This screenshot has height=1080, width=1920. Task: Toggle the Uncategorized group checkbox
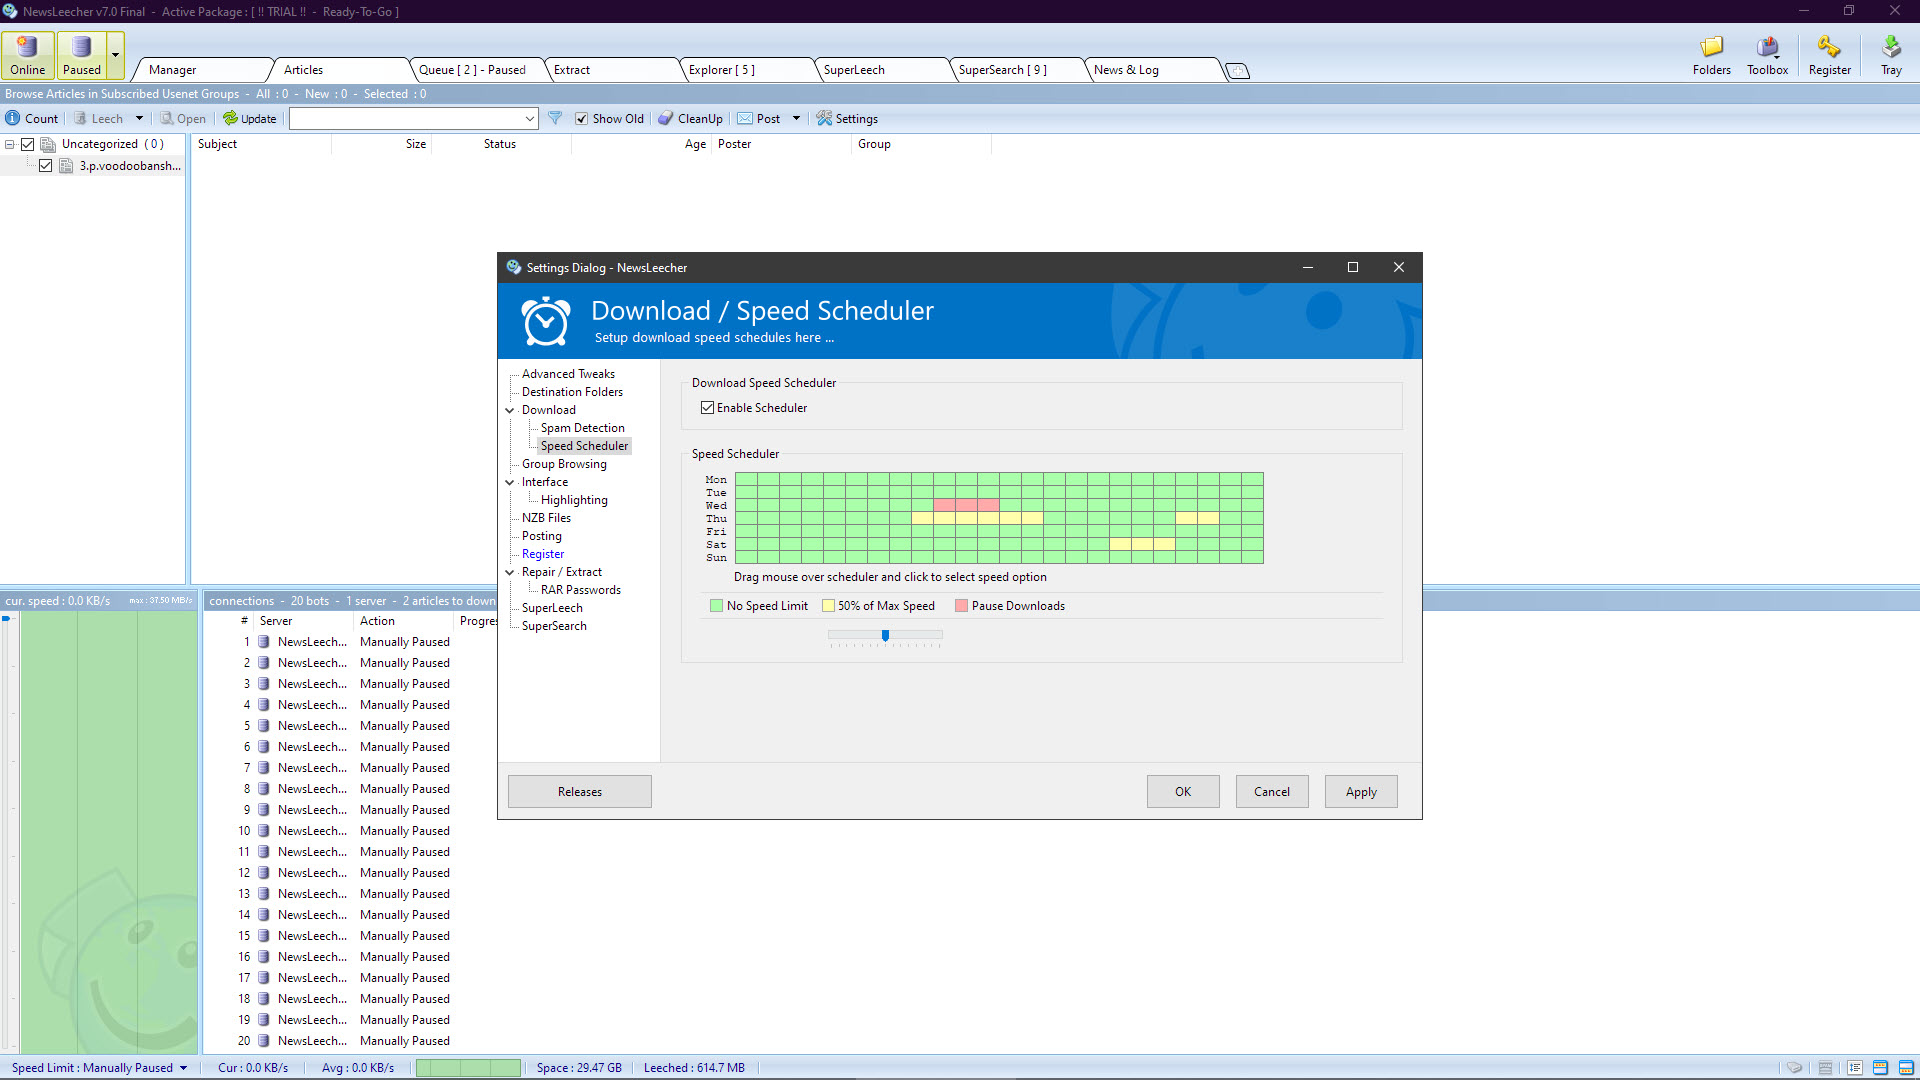pos(28,144)
